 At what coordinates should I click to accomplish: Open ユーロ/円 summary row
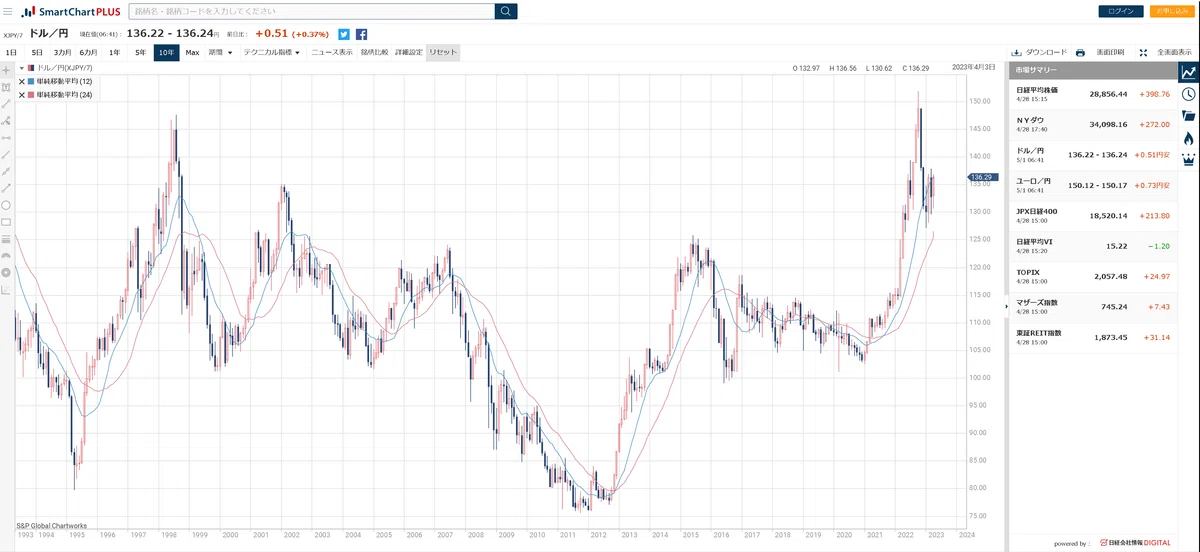(1092, 185)
